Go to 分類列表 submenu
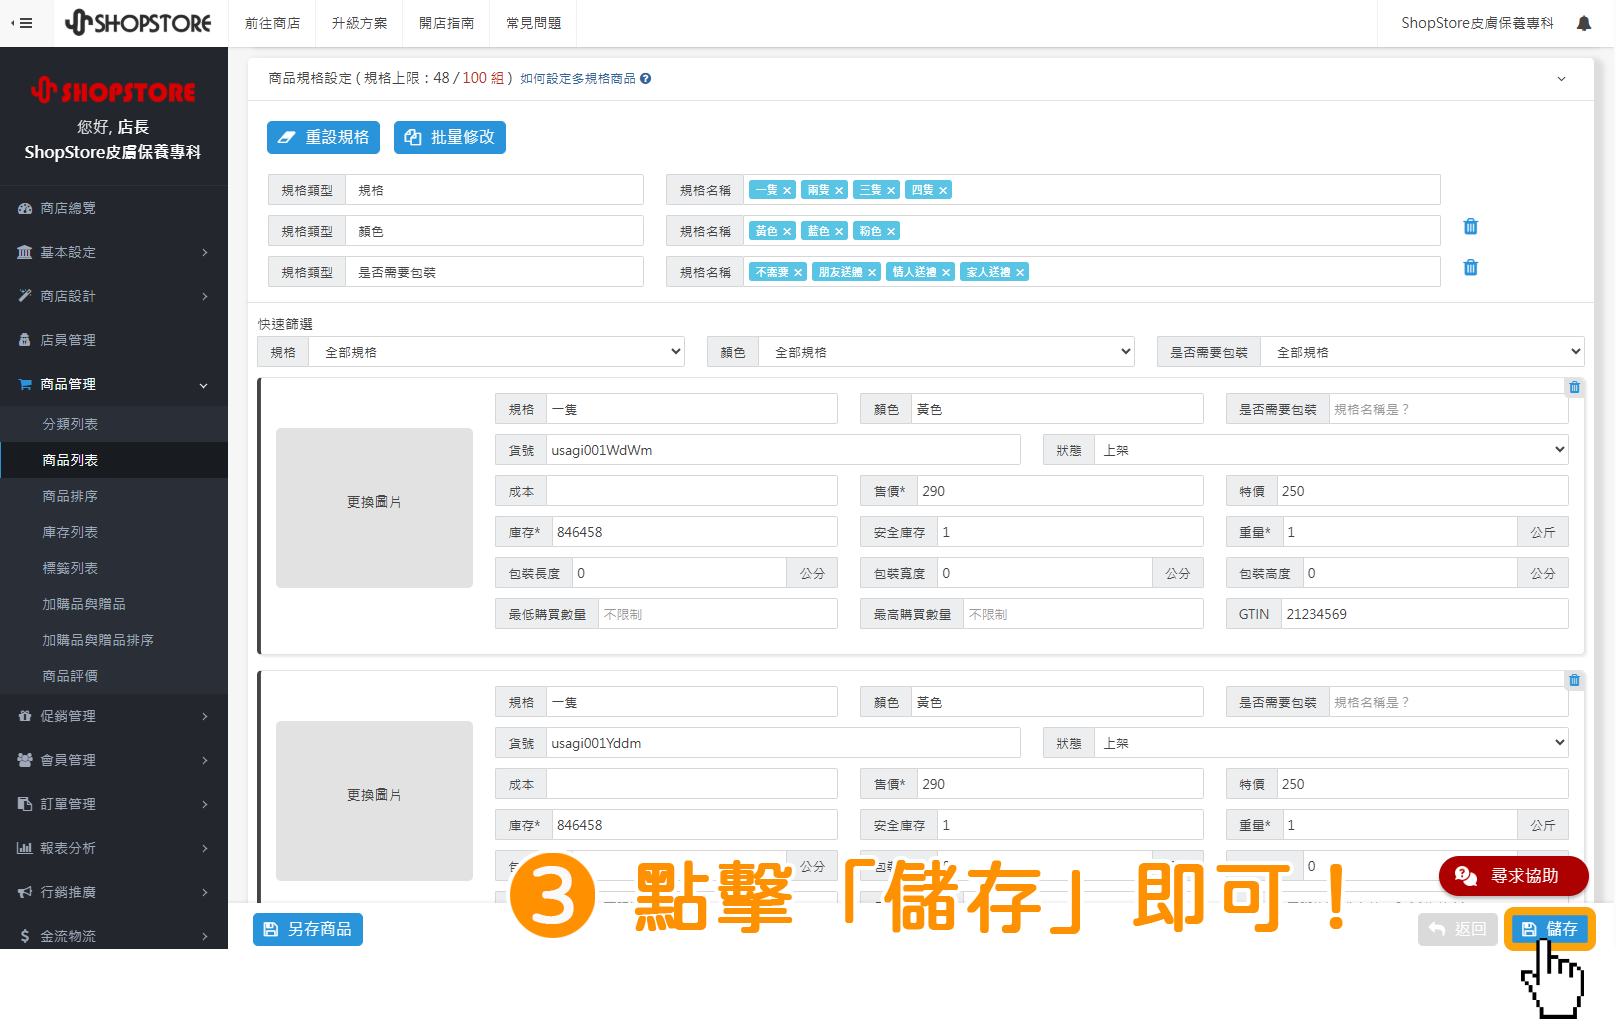 pos(114,424)
